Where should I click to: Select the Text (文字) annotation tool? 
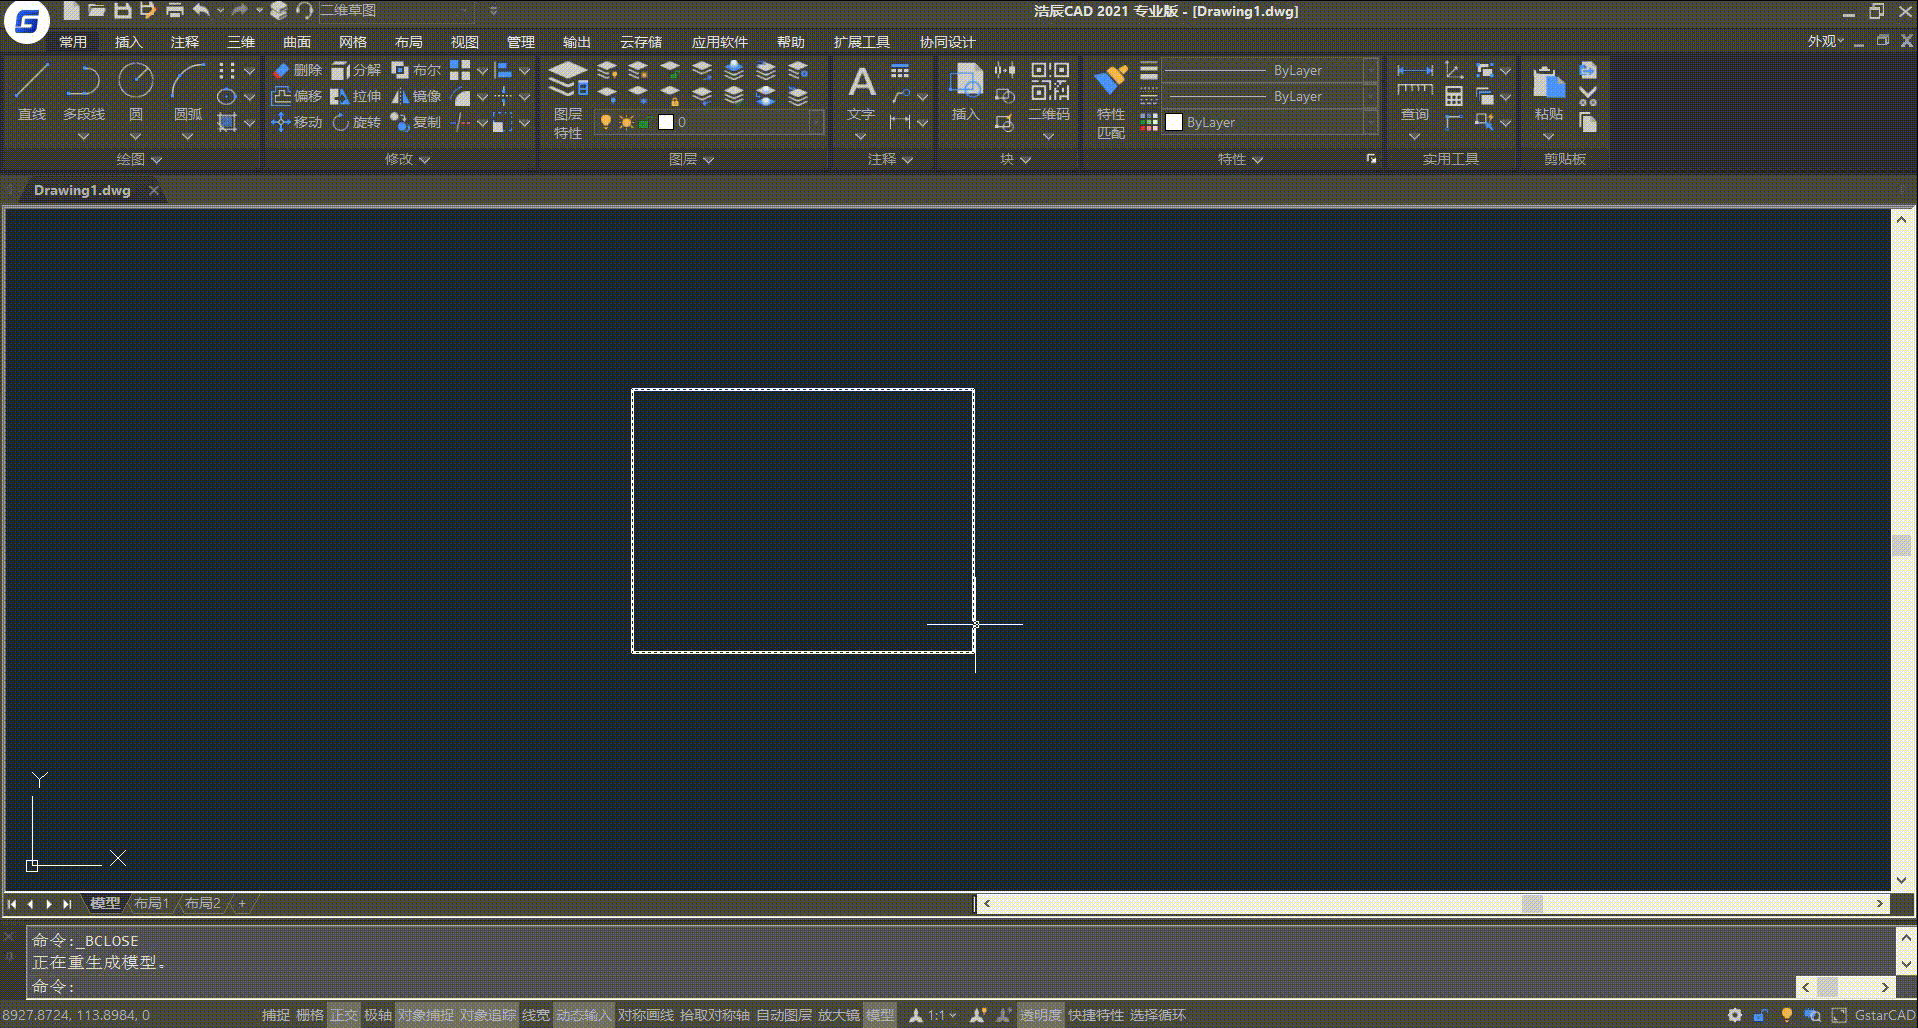click(861, 92)
